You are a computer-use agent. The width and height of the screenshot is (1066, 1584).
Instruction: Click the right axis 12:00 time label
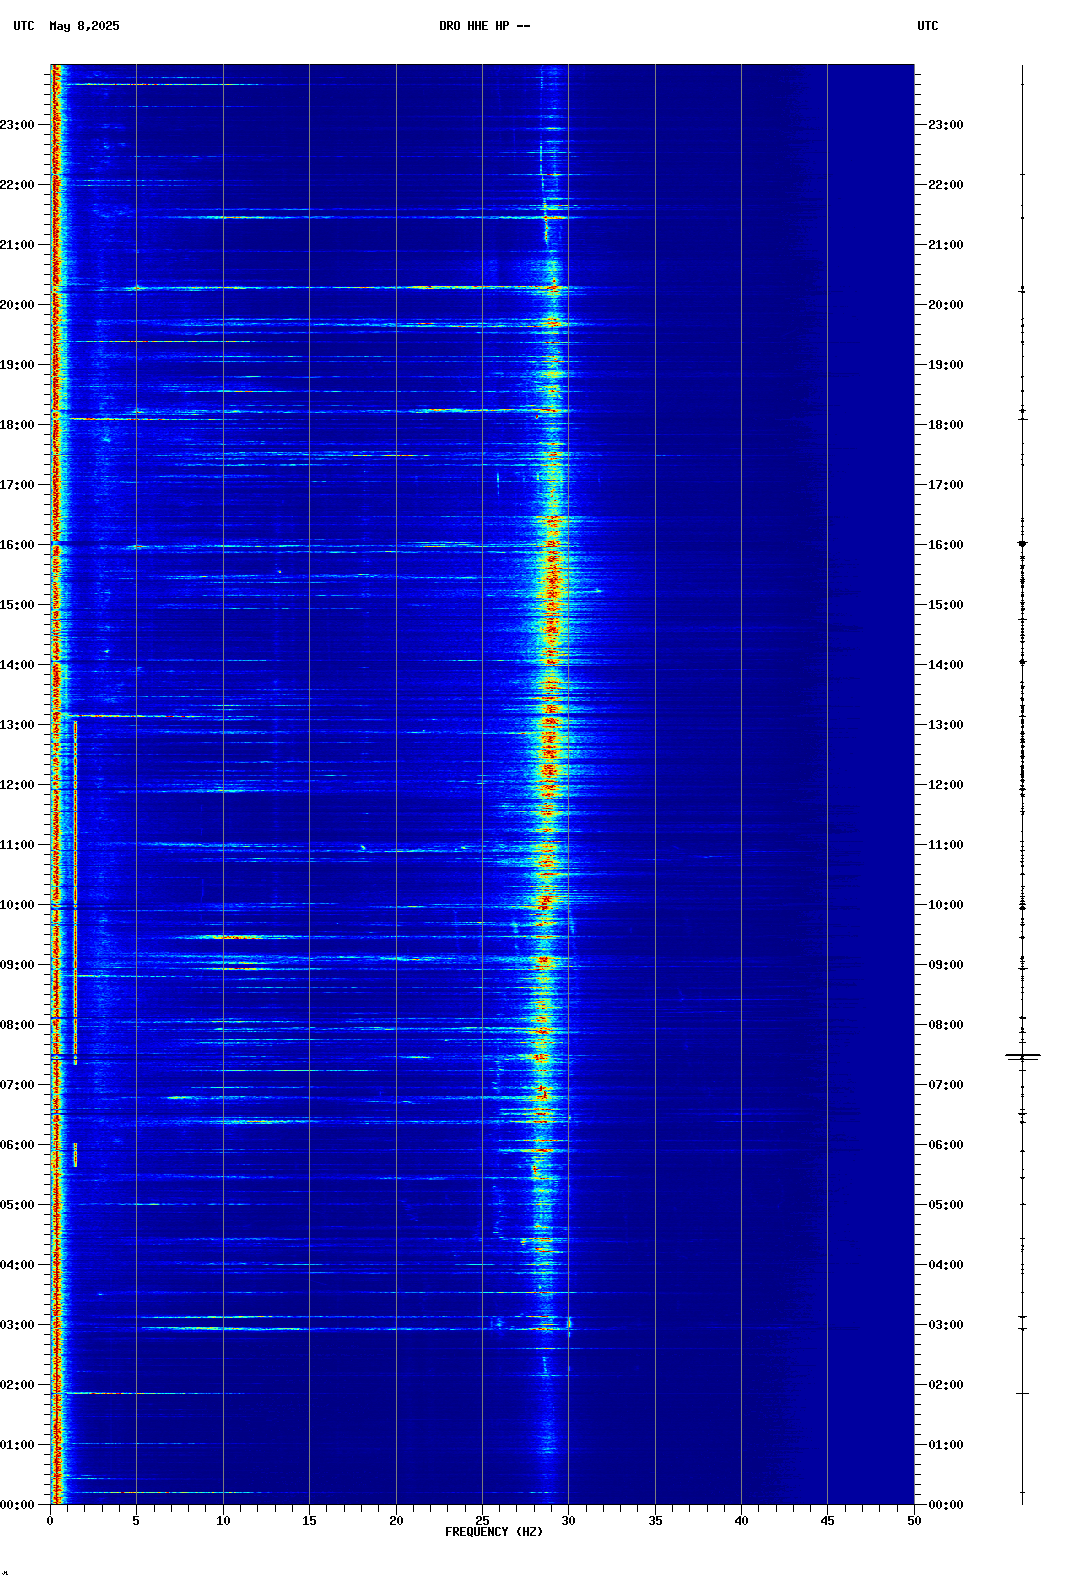click(x=946, y=785)
